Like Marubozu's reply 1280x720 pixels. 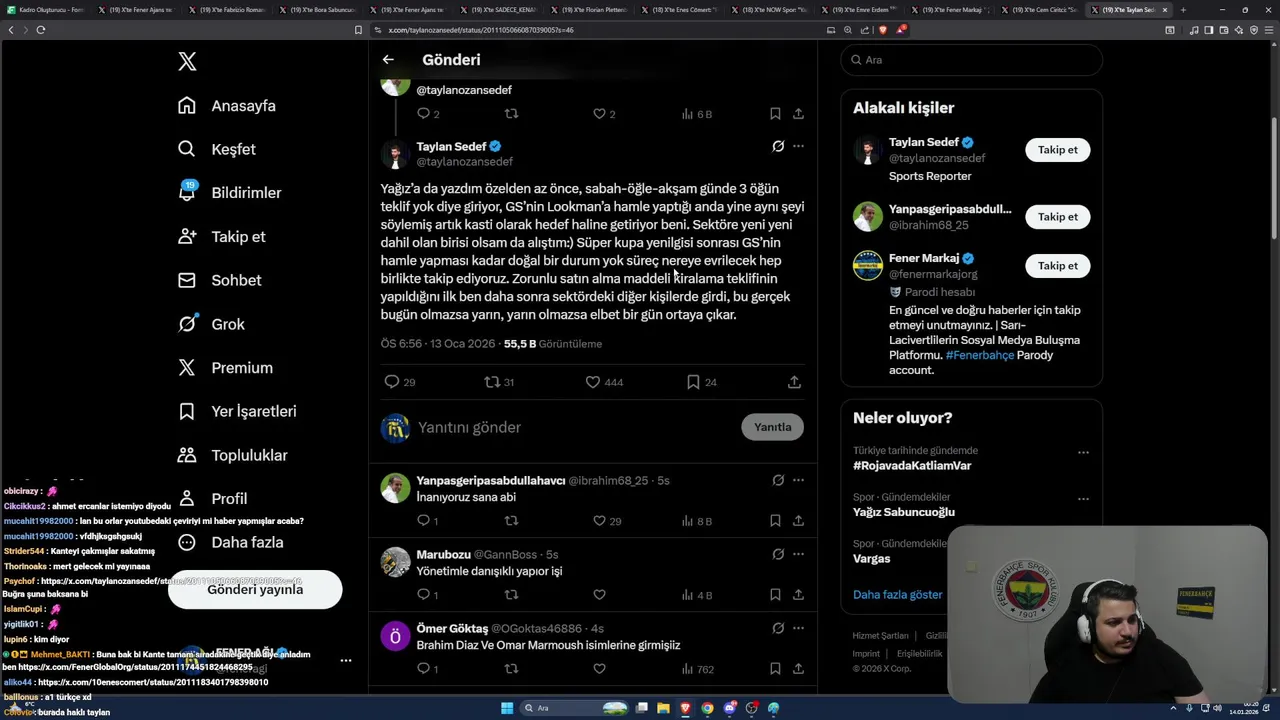[599, 595]
